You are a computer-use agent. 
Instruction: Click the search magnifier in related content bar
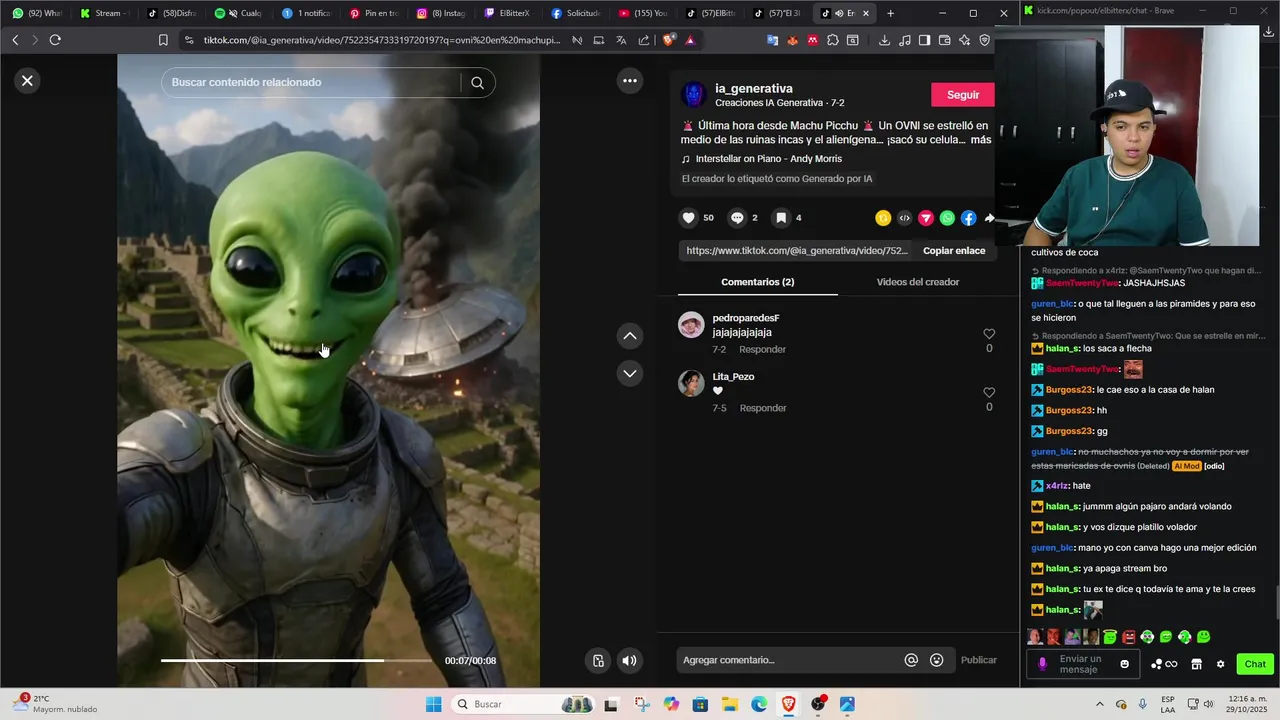(477, 83)
